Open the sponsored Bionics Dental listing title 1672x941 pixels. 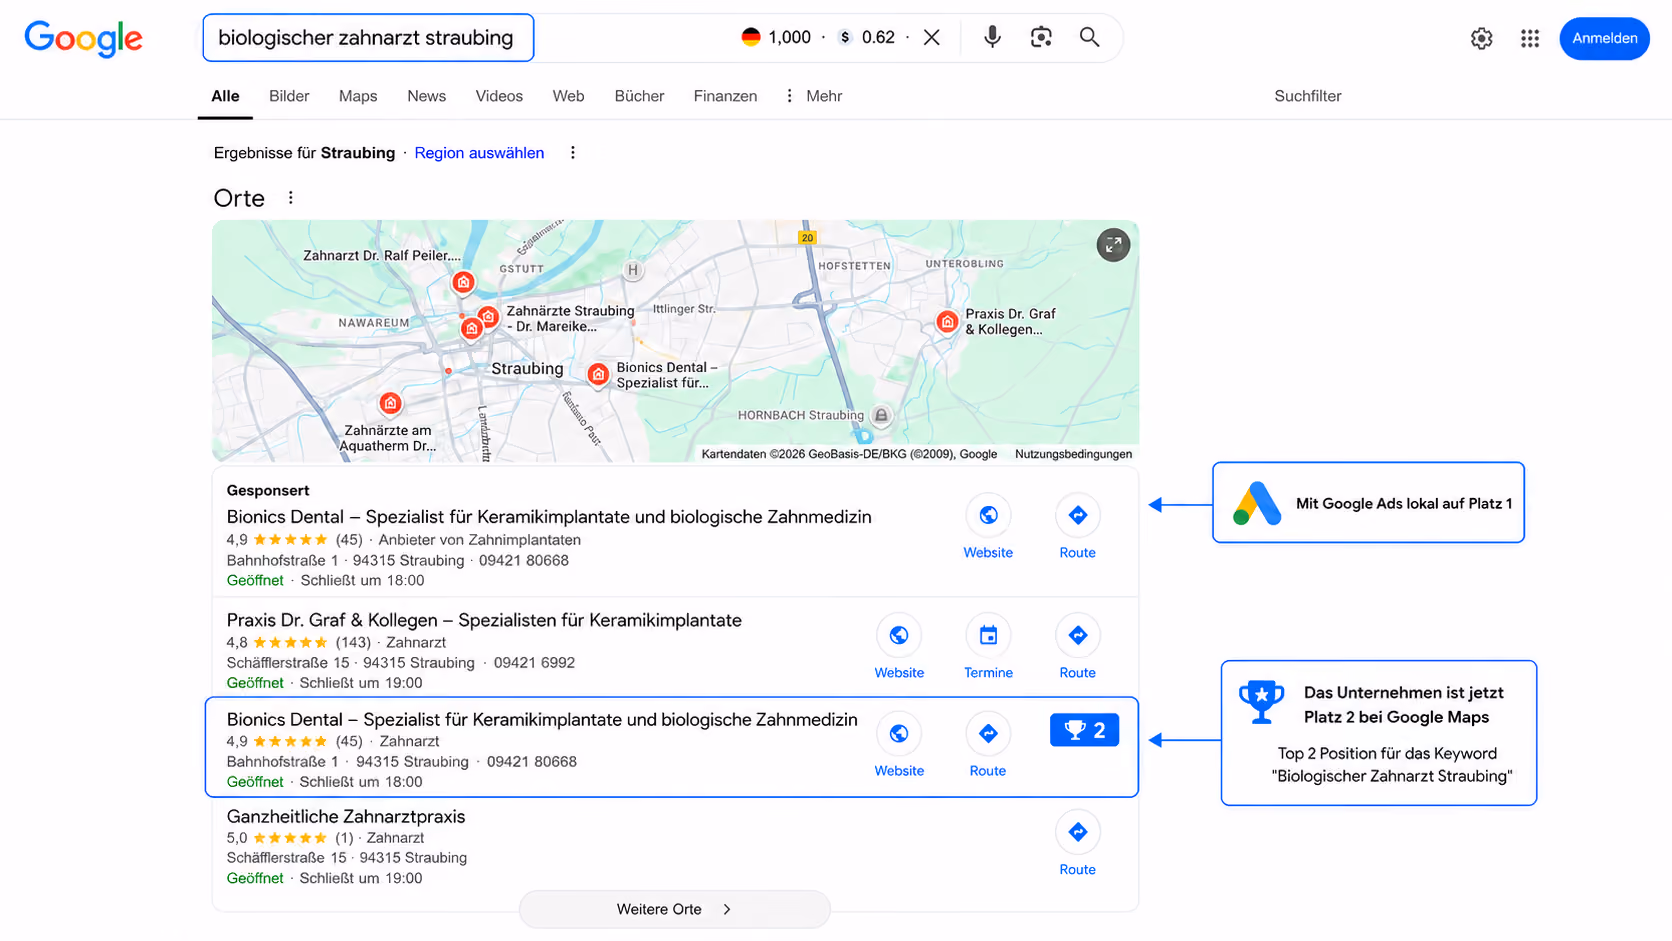pyautogui.click(x=549, y=517)
